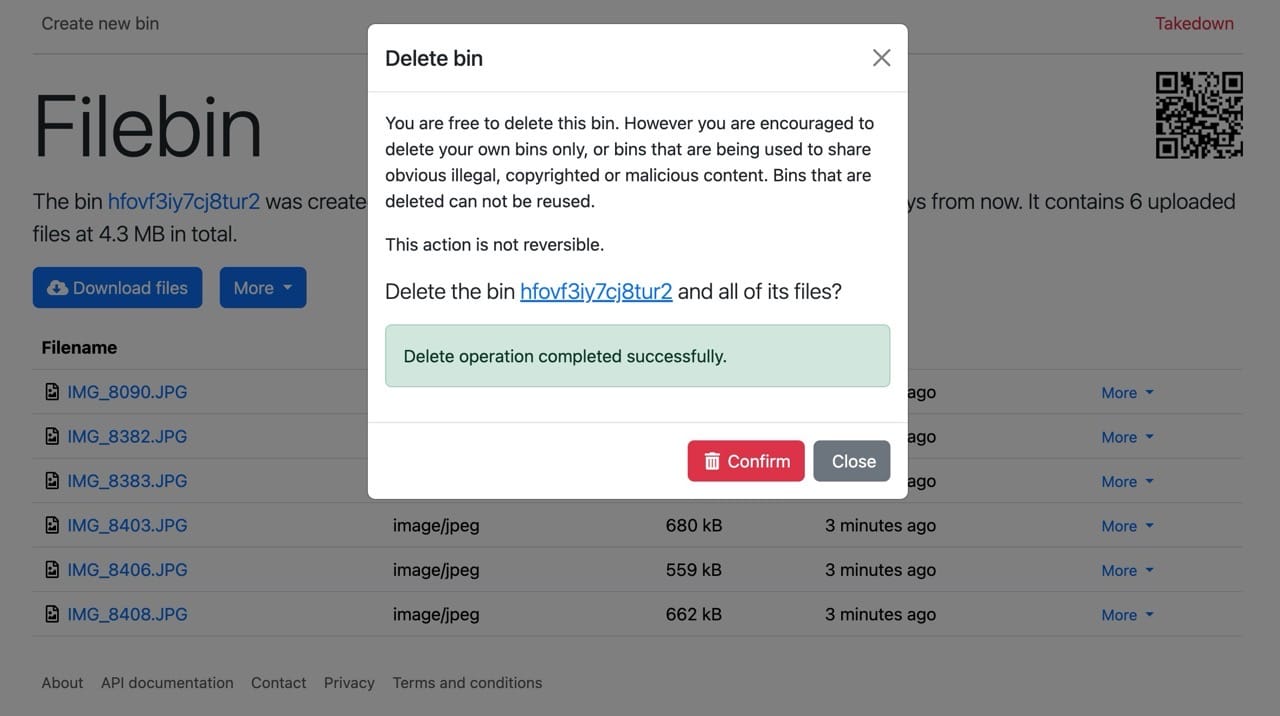Screen dimensions: 1280x716
Task: Open API documentation footer link
Action: pyautogui.click(x=167, y=683)
